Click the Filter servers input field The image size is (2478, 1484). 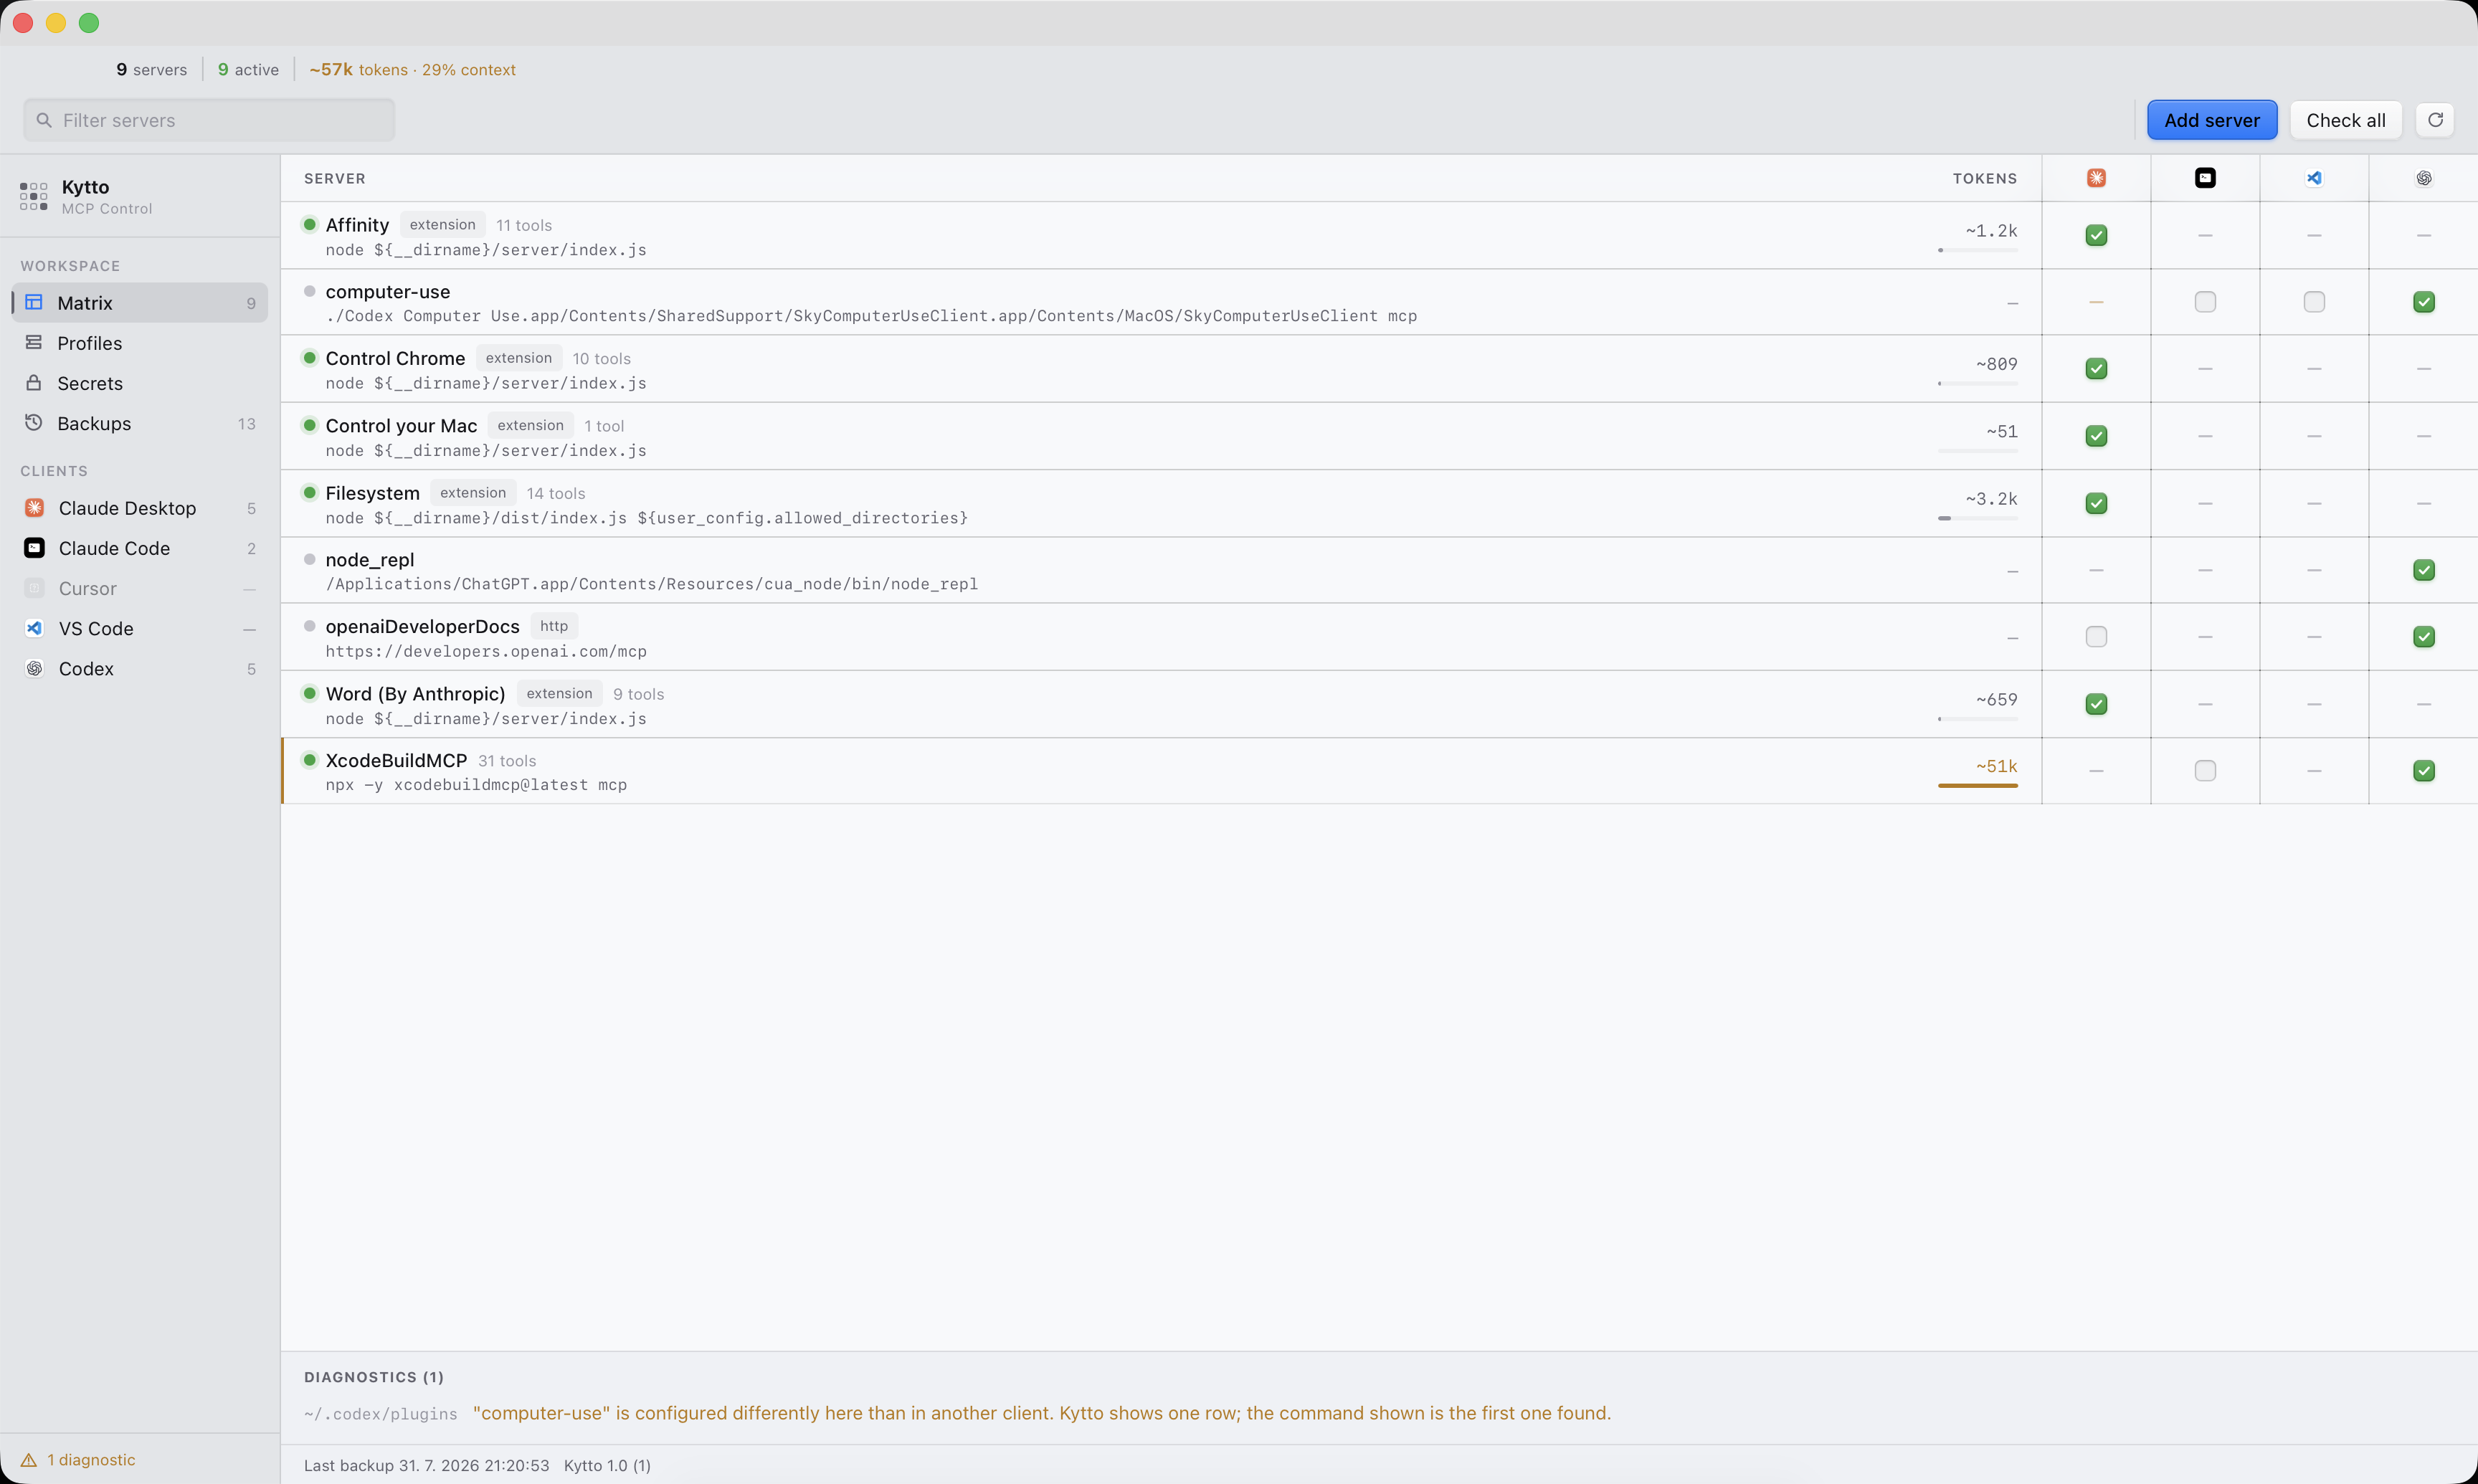click(x=209, y=120)
